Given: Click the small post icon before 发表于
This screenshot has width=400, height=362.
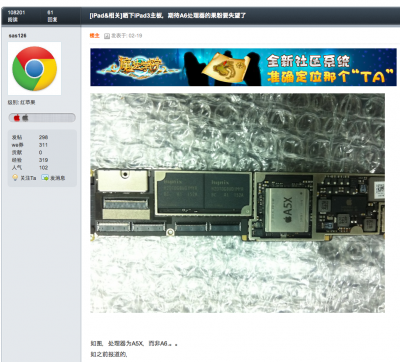Looking at the screenshot, I should click(107, 36).
